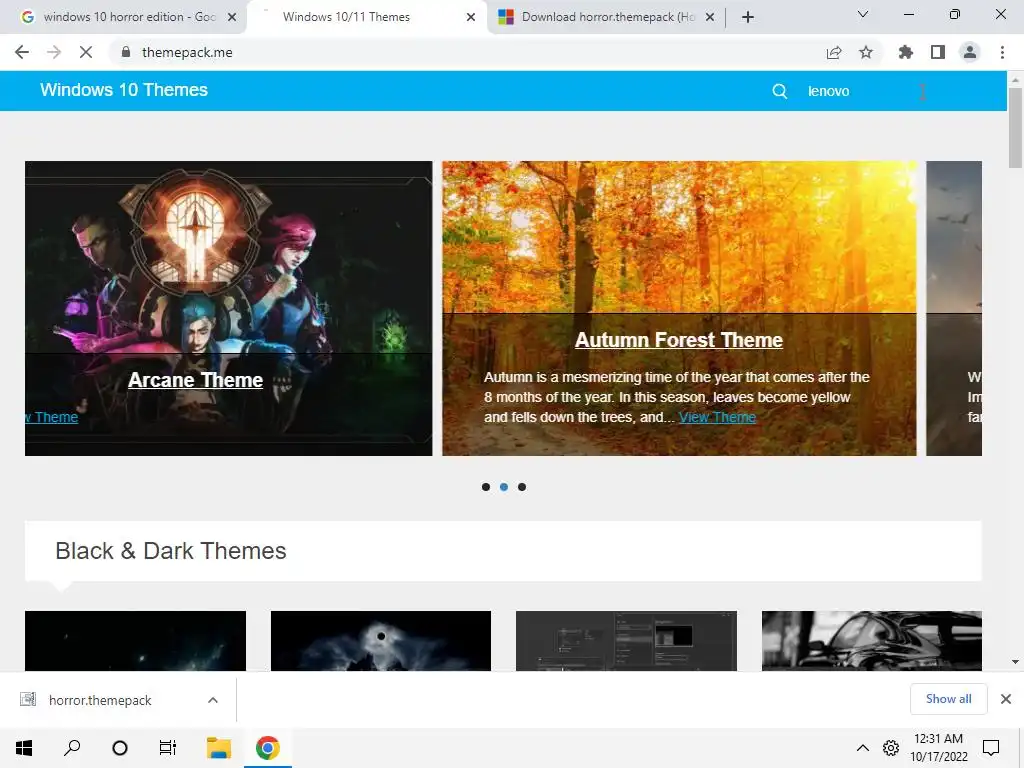1024x768 pixels.
Task: Bookmark this page with the star
Action: pos(866,52)
